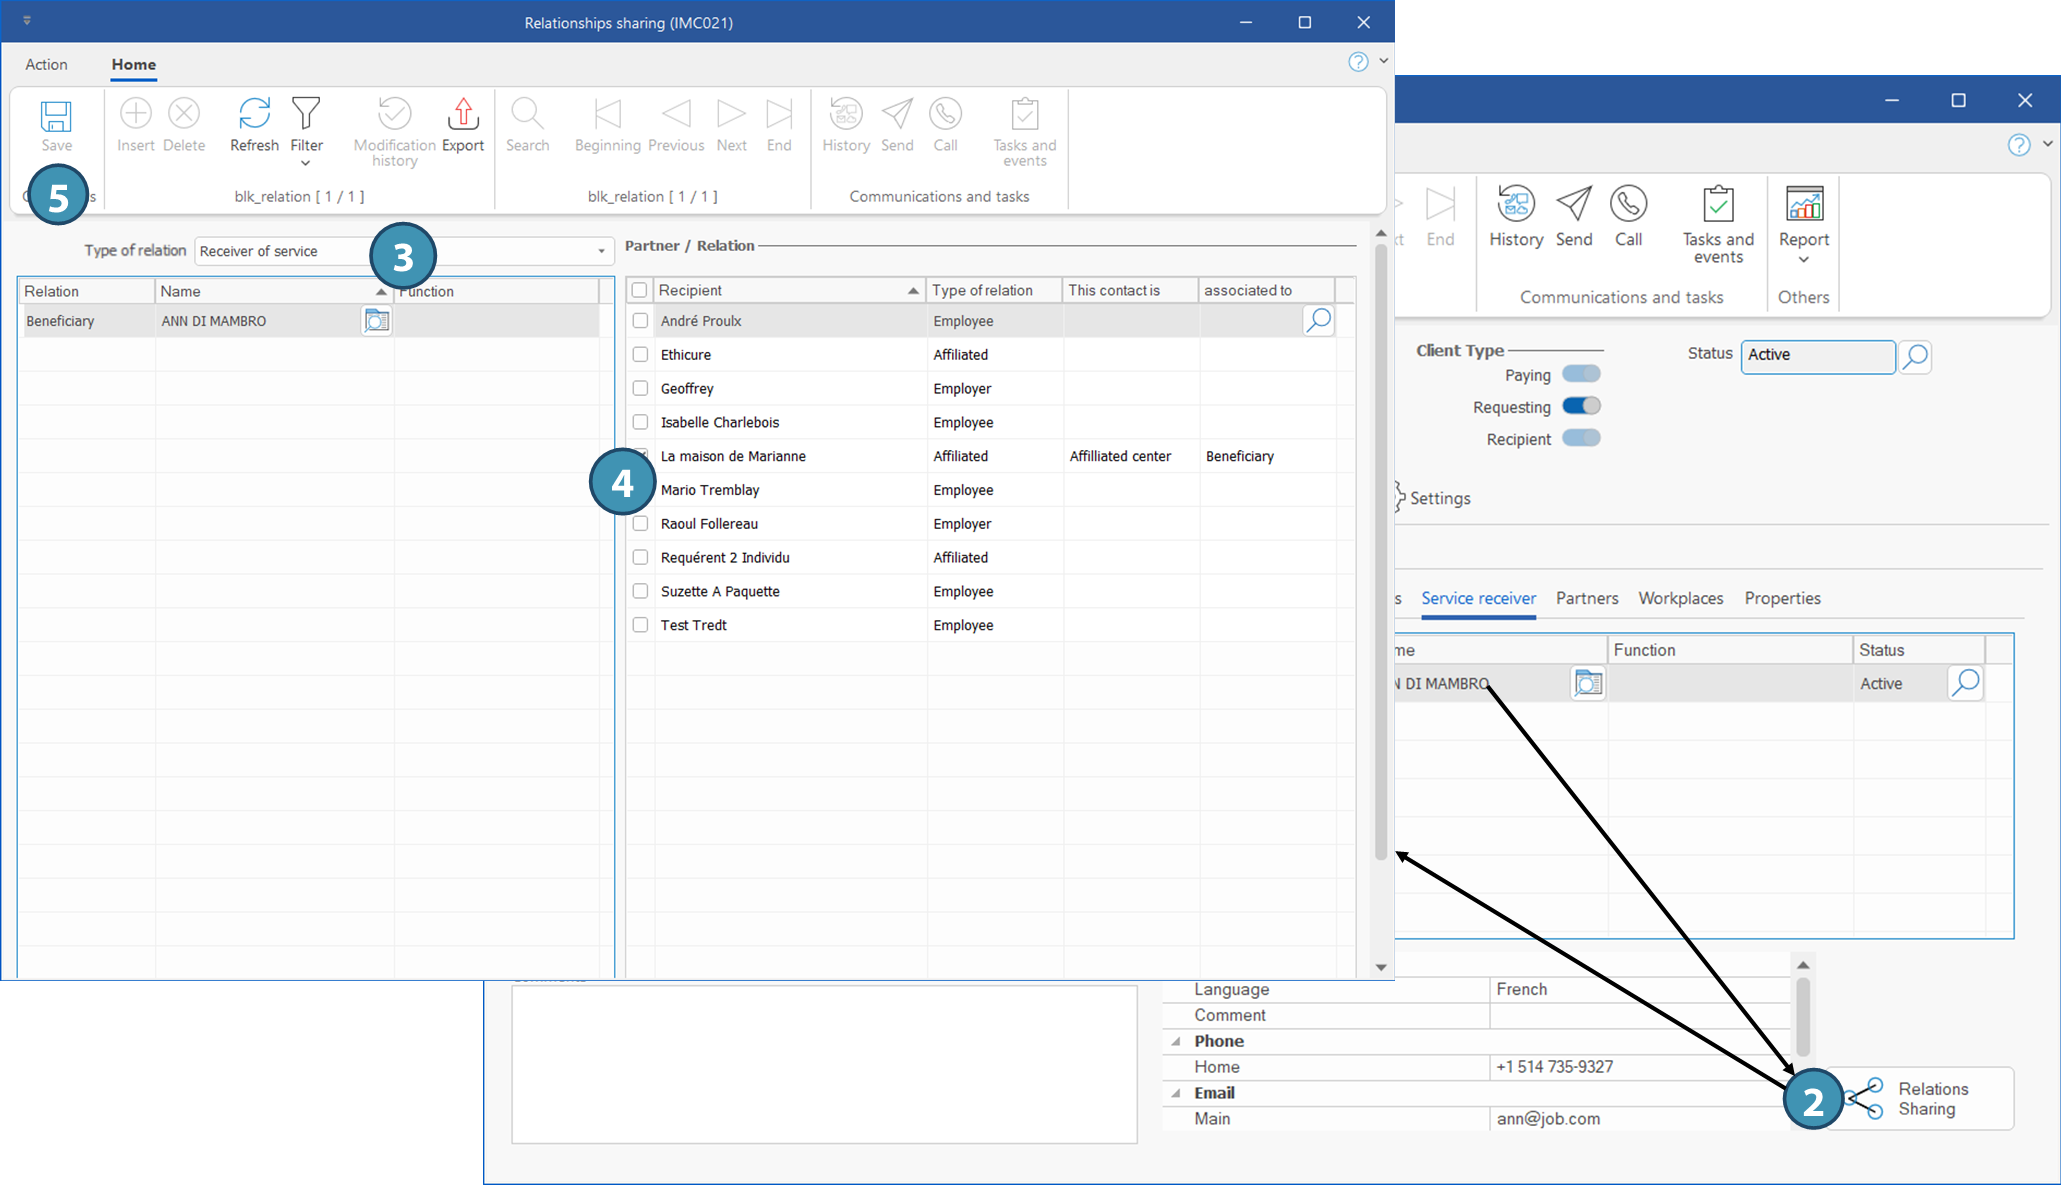This screenshot has height=1185, width=2061.
Task: Click the Save icon in ribbon
Action: click(56, 116)
